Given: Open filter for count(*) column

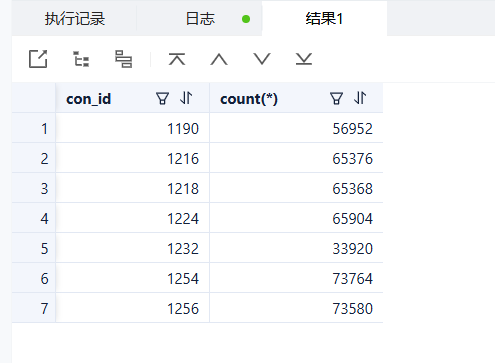Looking at the screenshot, I should (336, 99).
